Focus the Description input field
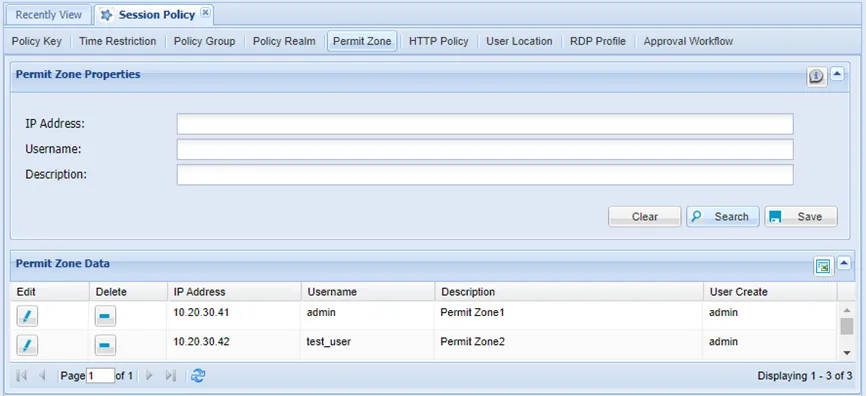 [x=485, y=175]
